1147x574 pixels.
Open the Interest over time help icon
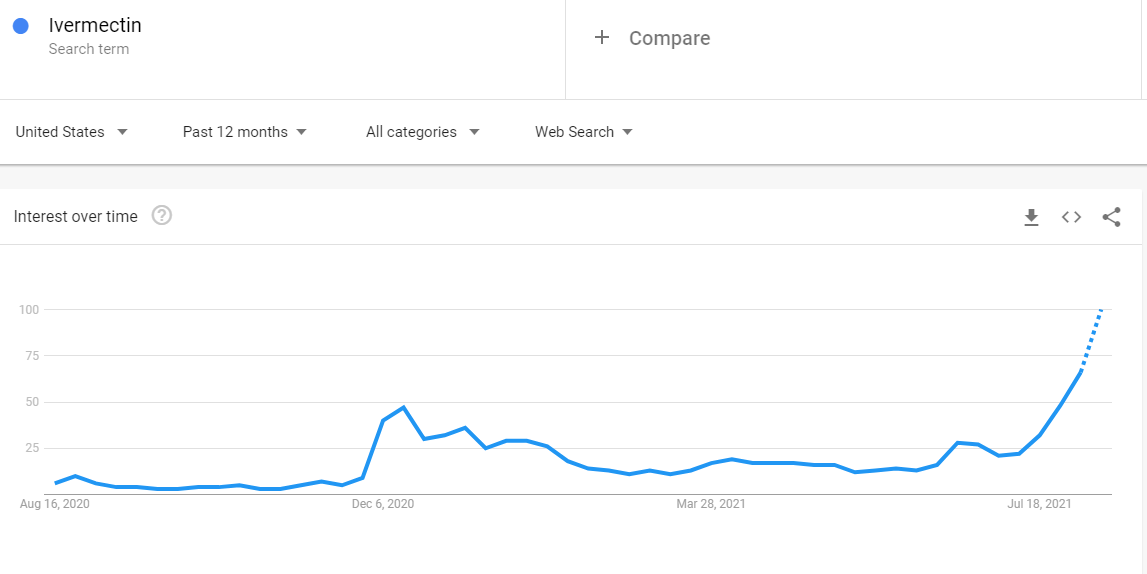click(x=162, y=216)
